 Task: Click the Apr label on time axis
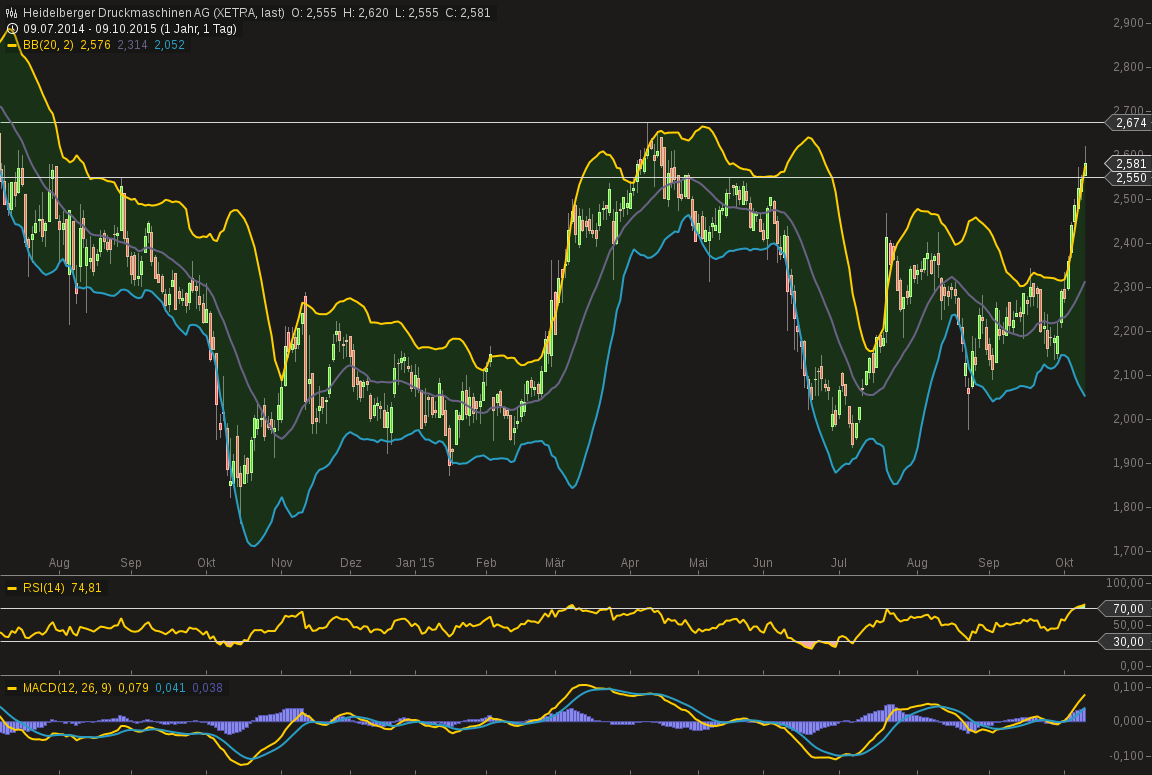(630, 563)
